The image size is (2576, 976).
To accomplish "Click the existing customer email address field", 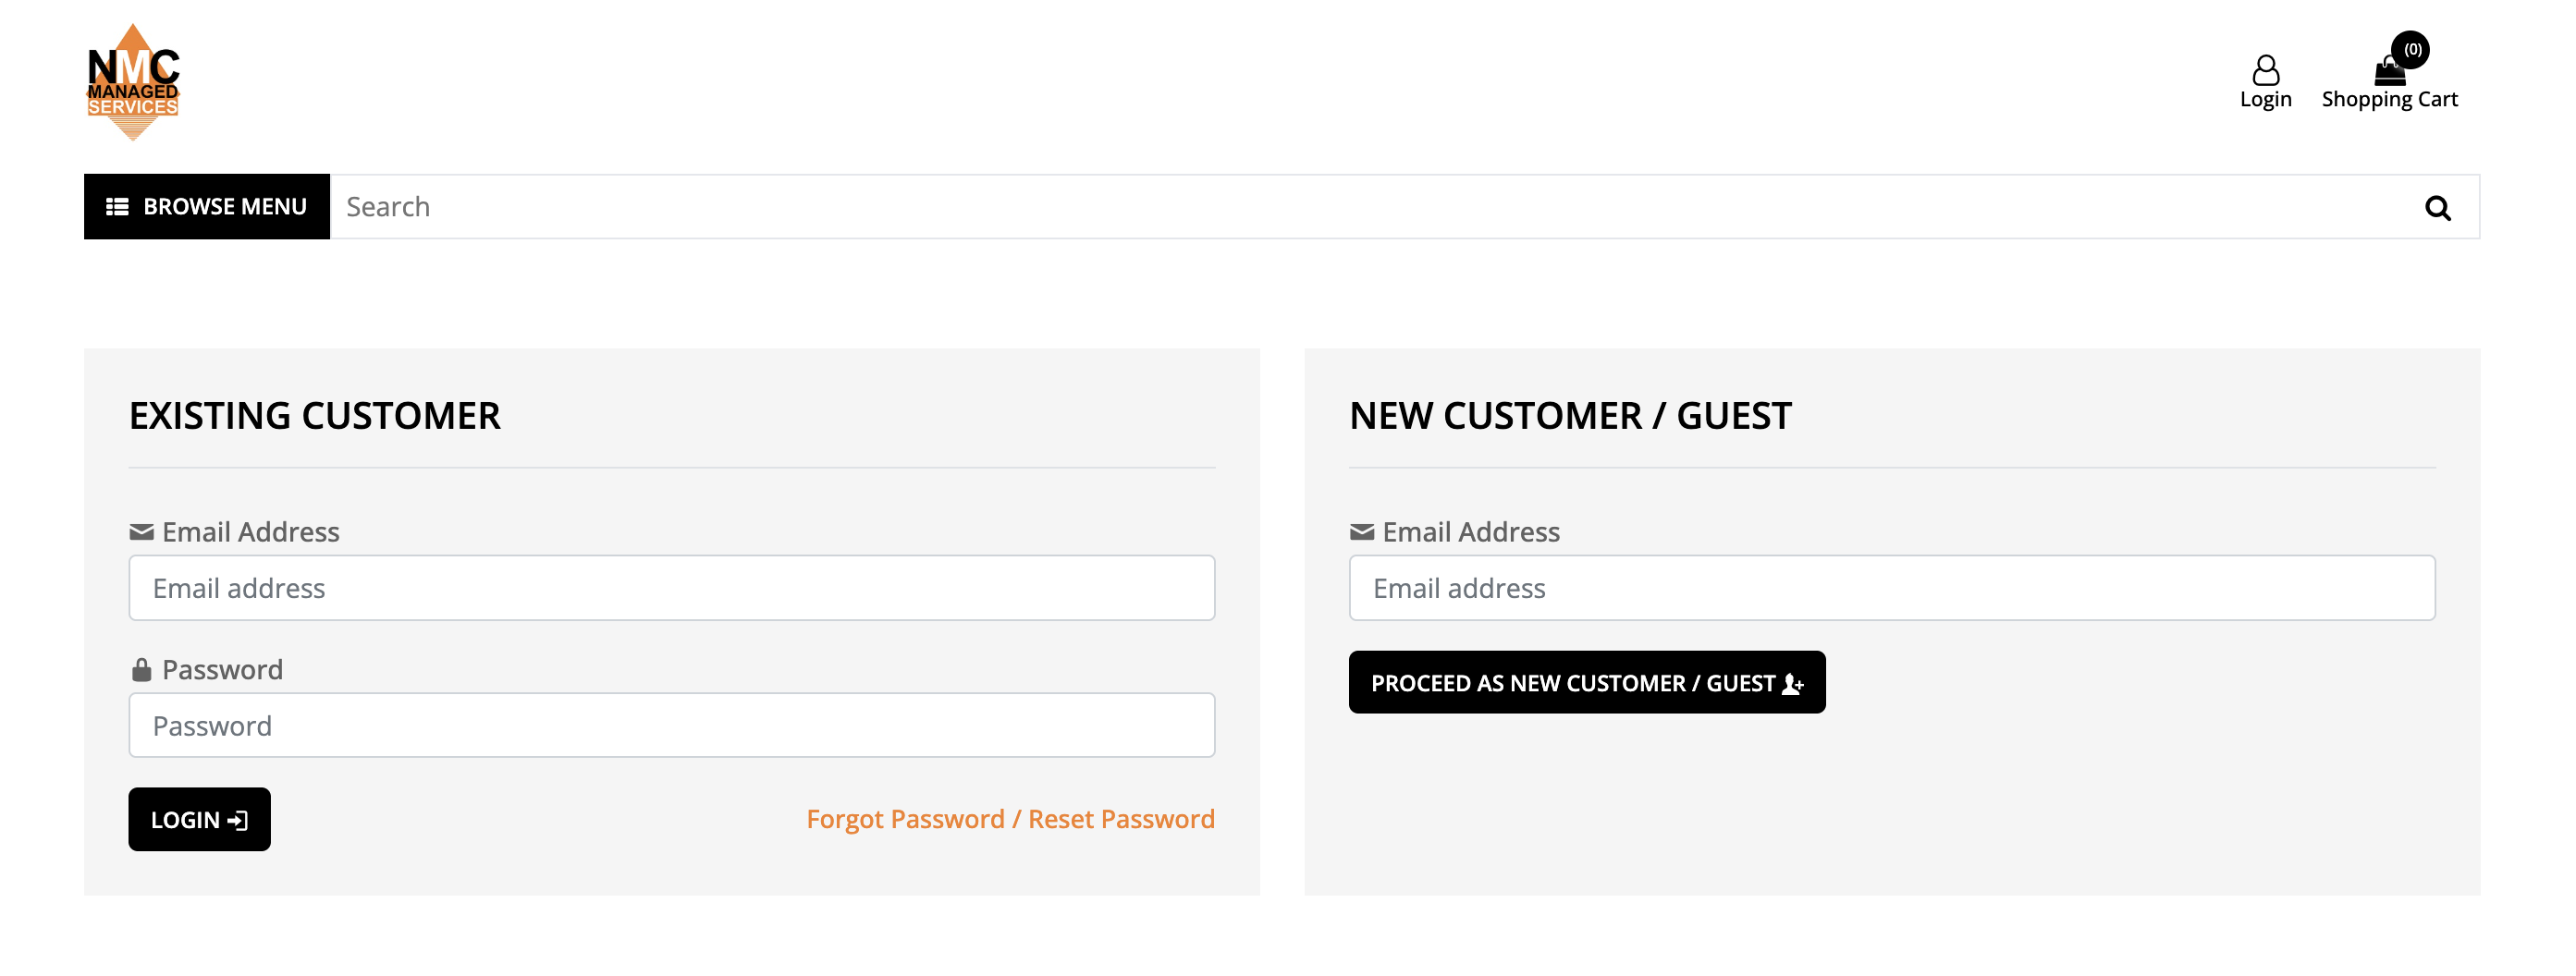I will pos(671,588).
